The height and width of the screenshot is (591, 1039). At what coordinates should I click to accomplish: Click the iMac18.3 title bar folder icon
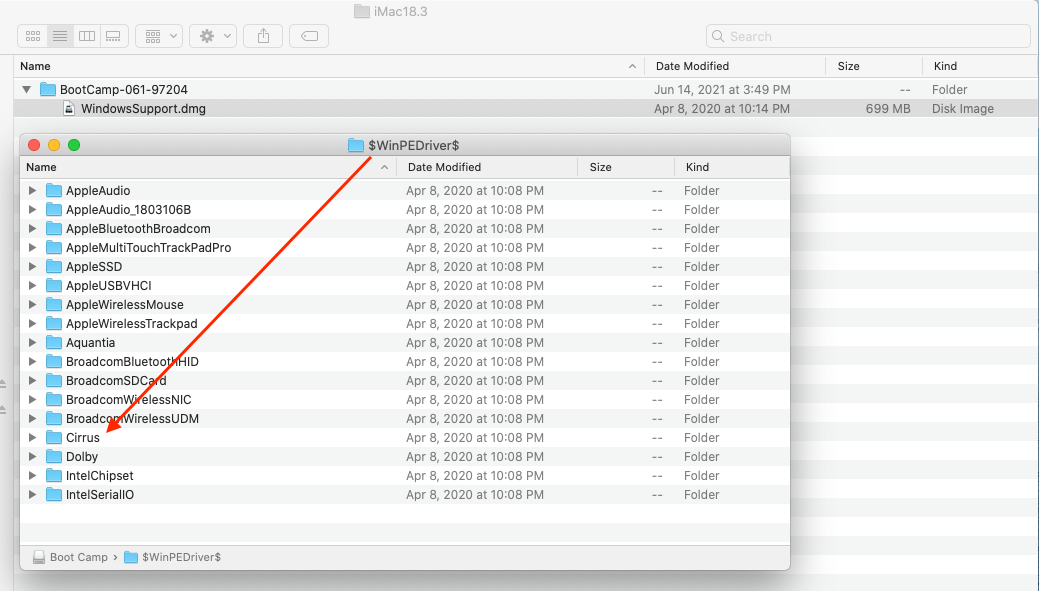362,11
